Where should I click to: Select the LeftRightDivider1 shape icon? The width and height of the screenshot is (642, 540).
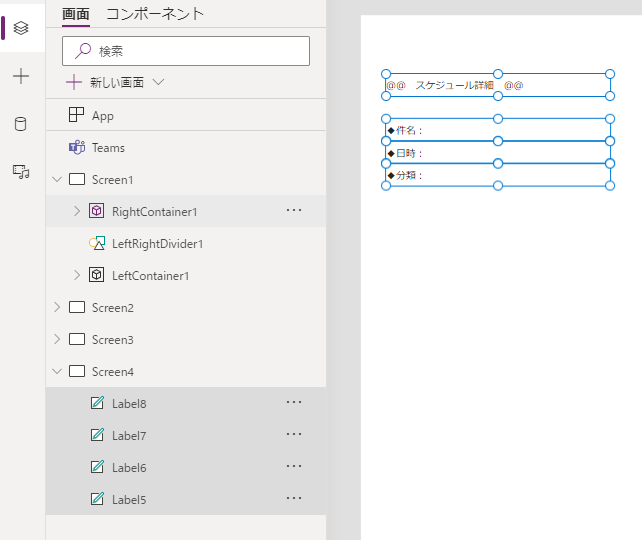pos(97,243)
